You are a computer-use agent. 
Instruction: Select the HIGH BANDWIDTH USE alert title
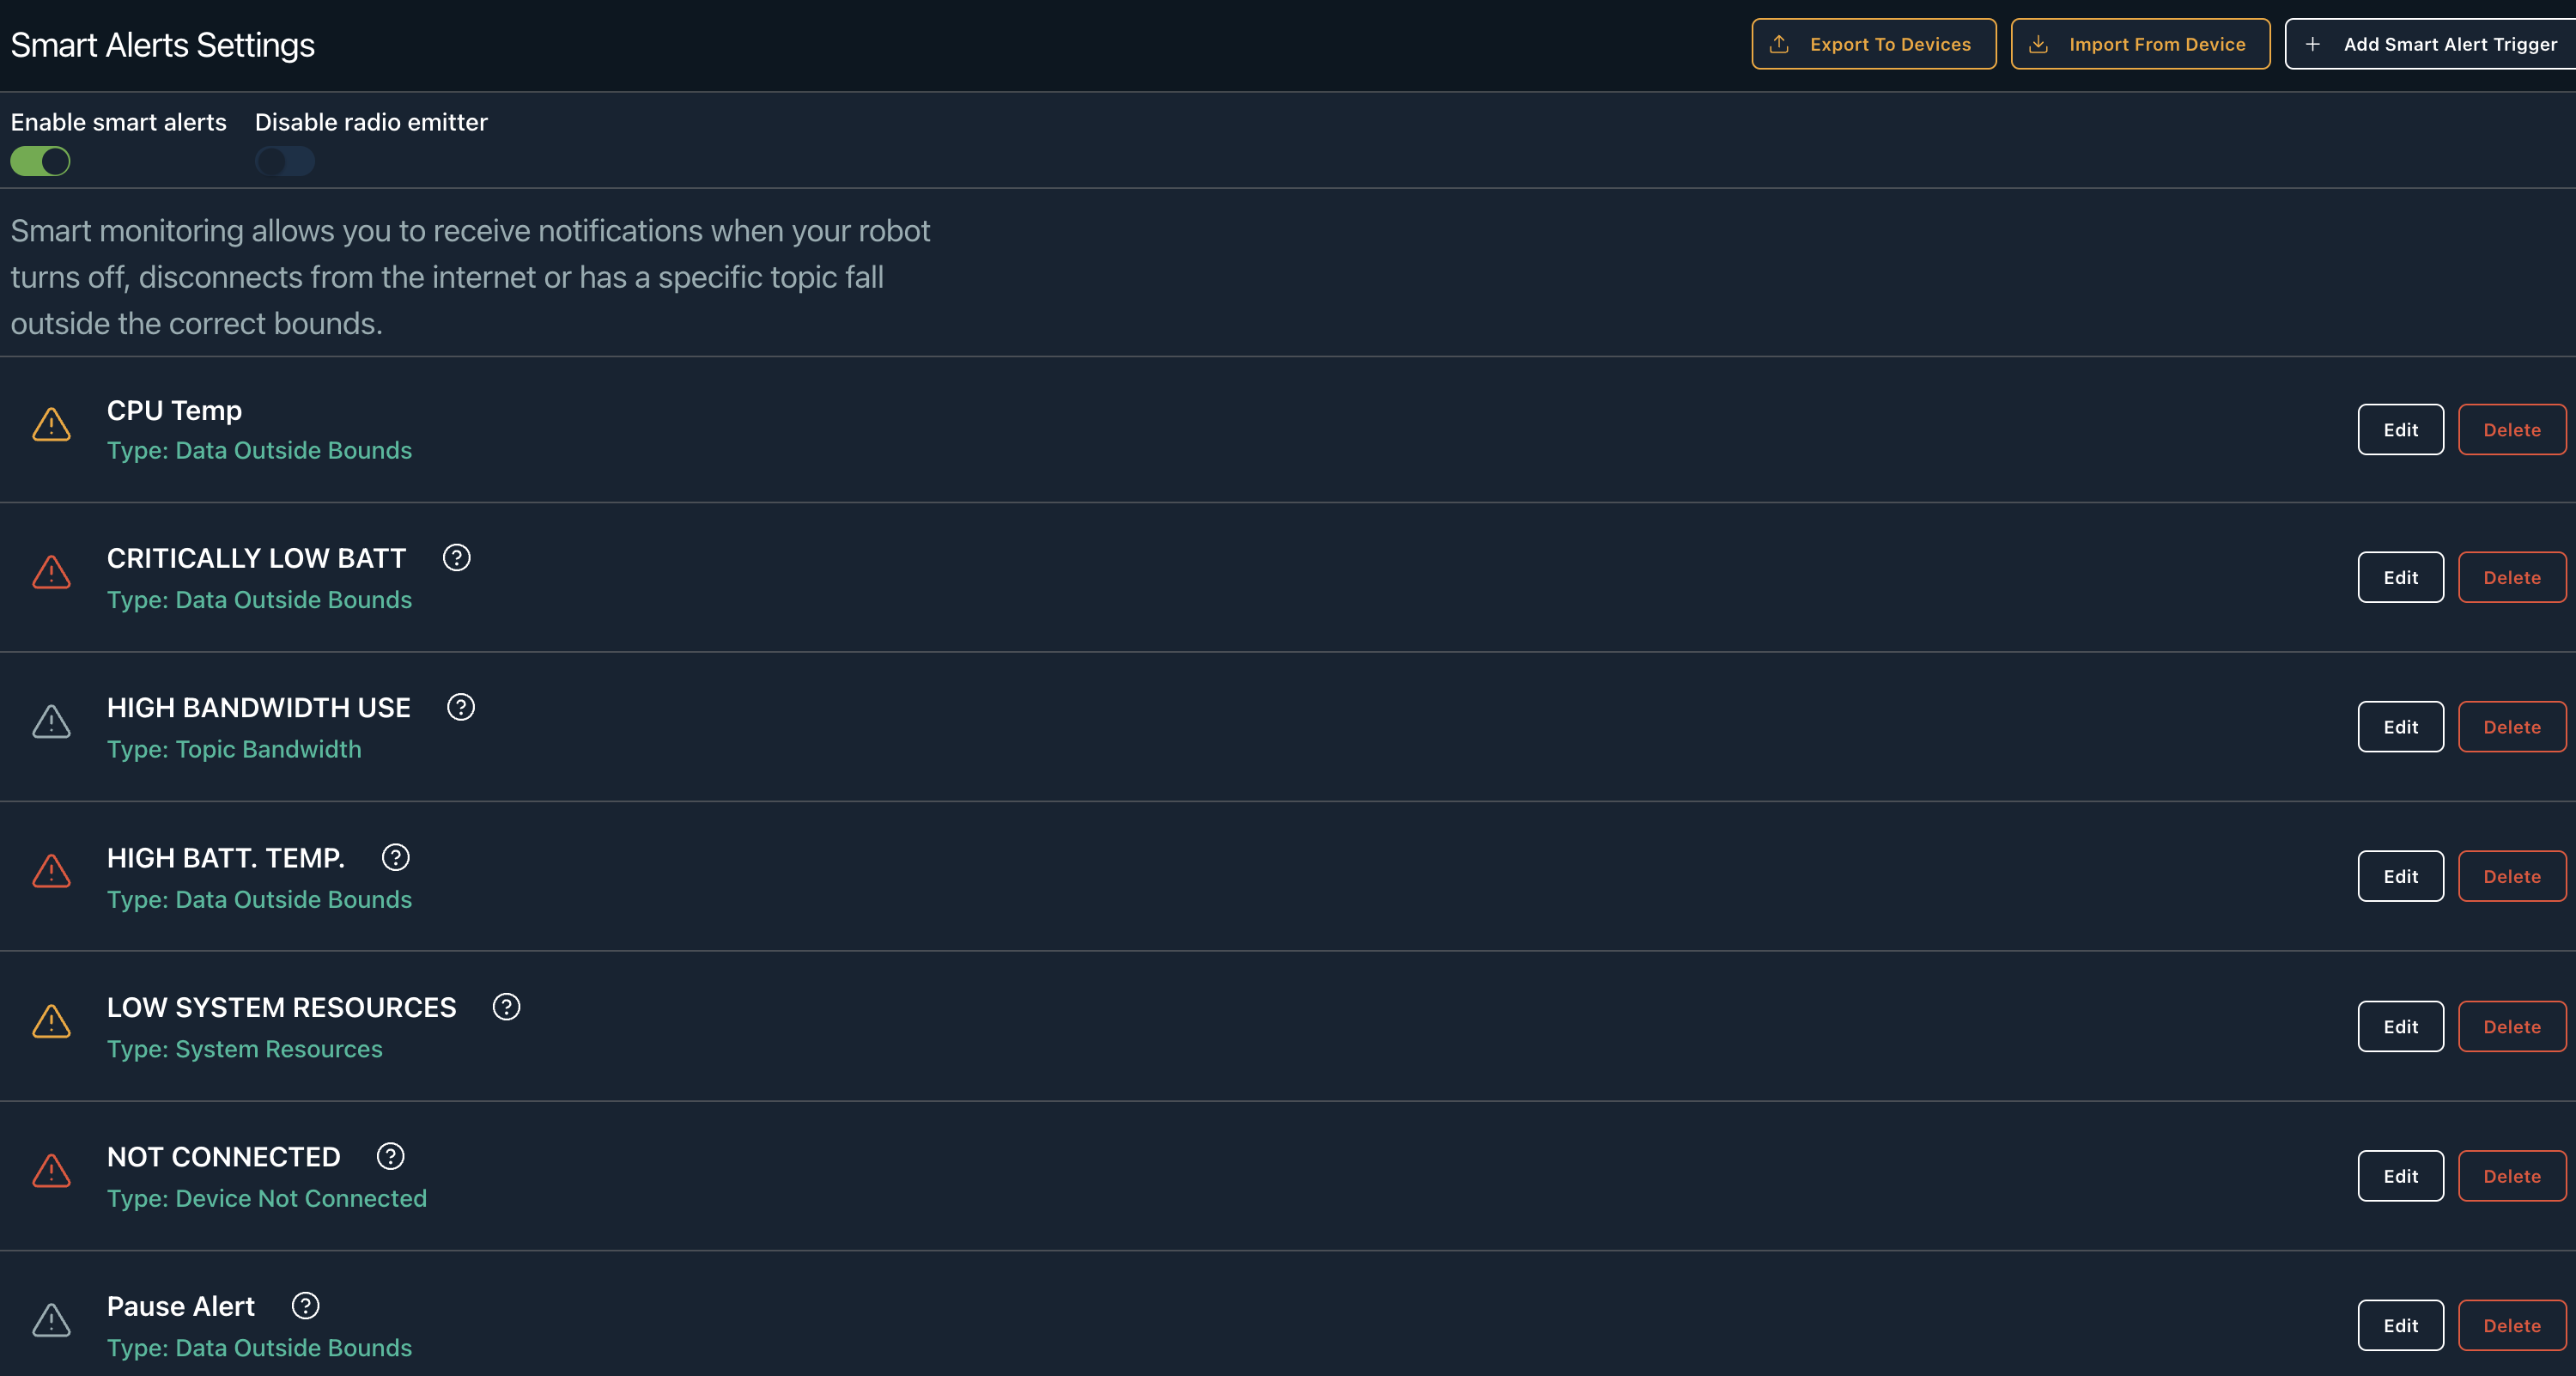pyautogui.click(x=259, y=707)
